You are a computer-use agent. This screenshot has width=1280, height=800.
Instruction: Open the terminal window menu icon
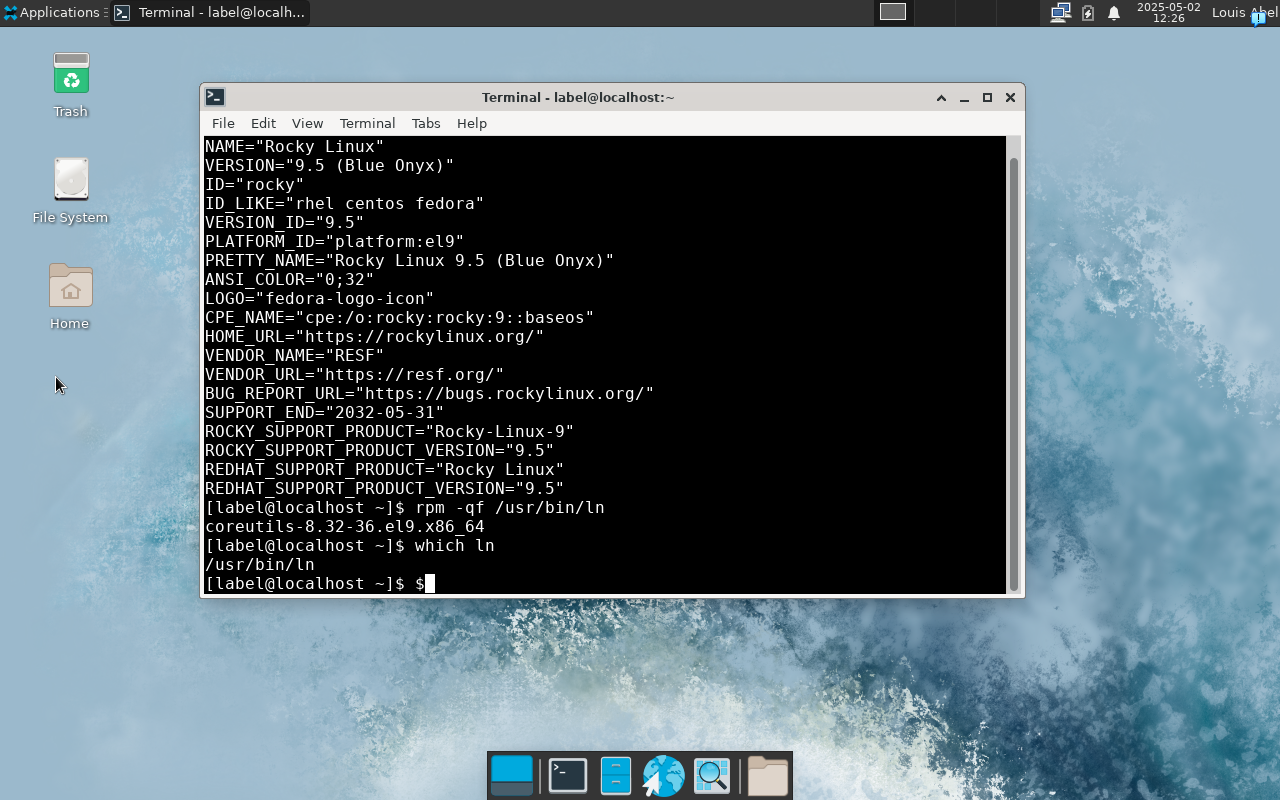click(215, 97)
